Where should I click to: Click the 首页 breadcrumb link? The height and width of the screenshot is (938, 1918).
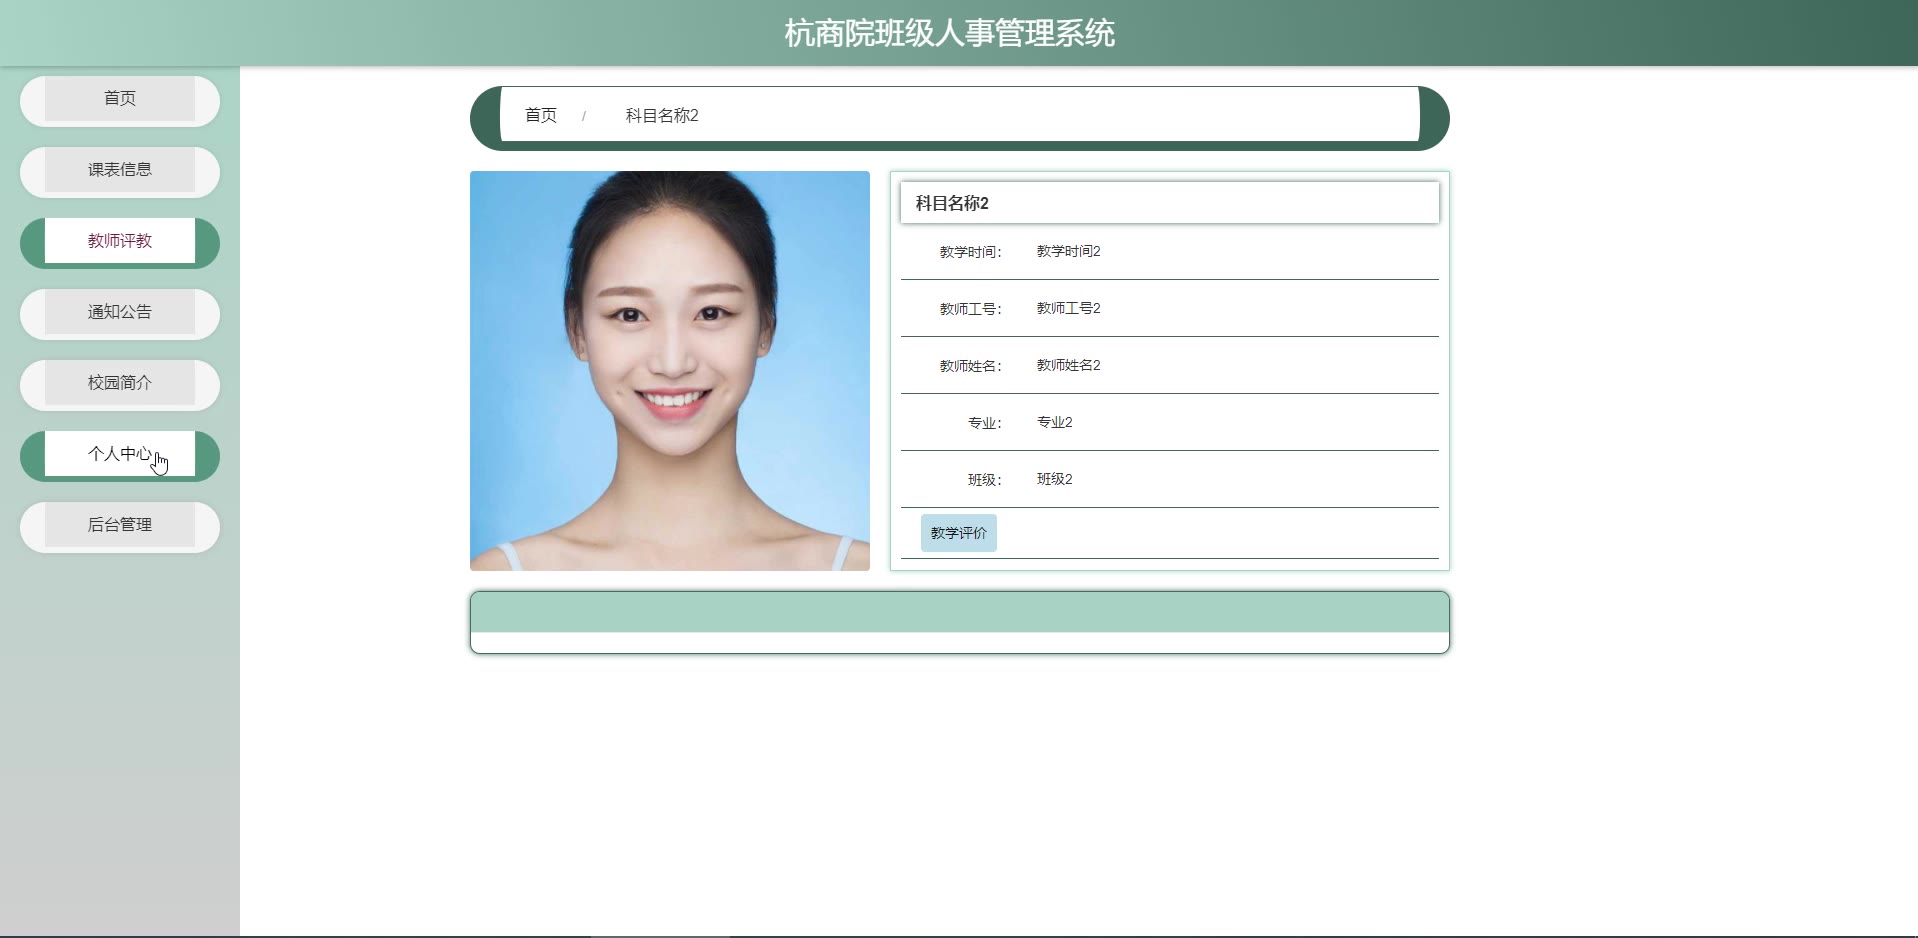click(x=541, y=116)
